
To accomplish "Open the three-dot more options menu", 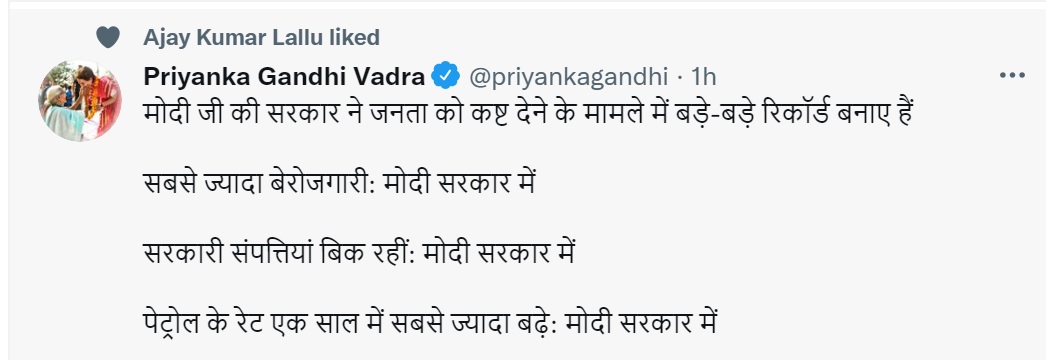I will [1011, 76].
